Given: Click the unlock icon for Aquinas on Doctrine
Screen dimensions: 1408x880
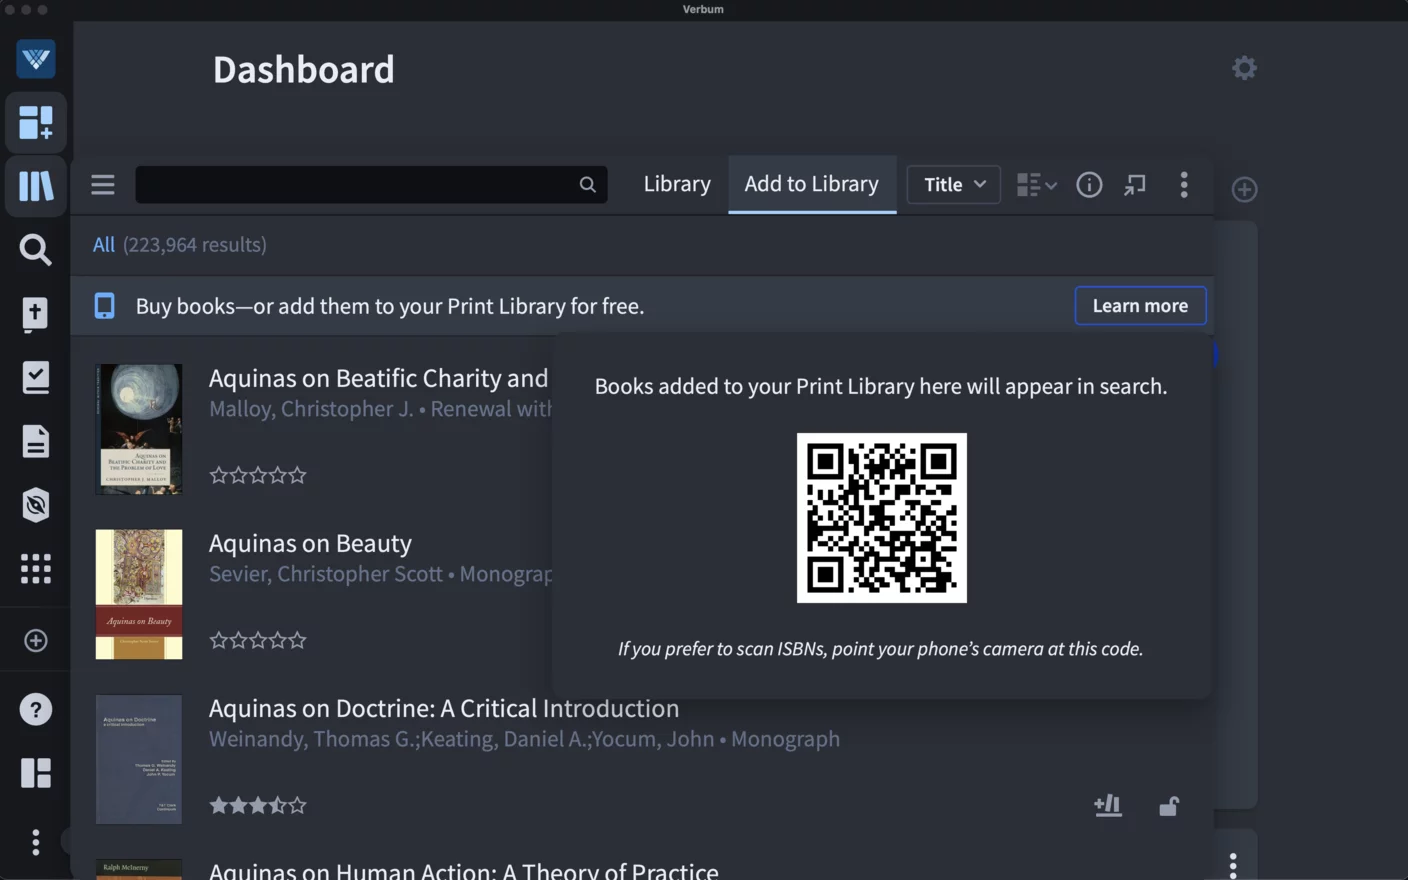Looking at the screenshot, I should click(1168, 805).
